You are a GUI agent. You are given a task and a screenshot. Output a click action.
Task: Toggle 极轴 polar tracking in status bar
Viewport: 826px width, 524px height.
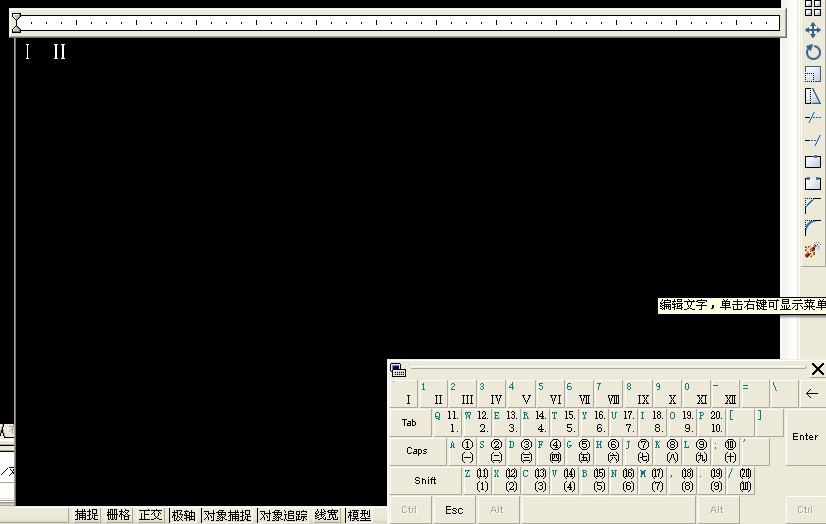coord(183,515)
